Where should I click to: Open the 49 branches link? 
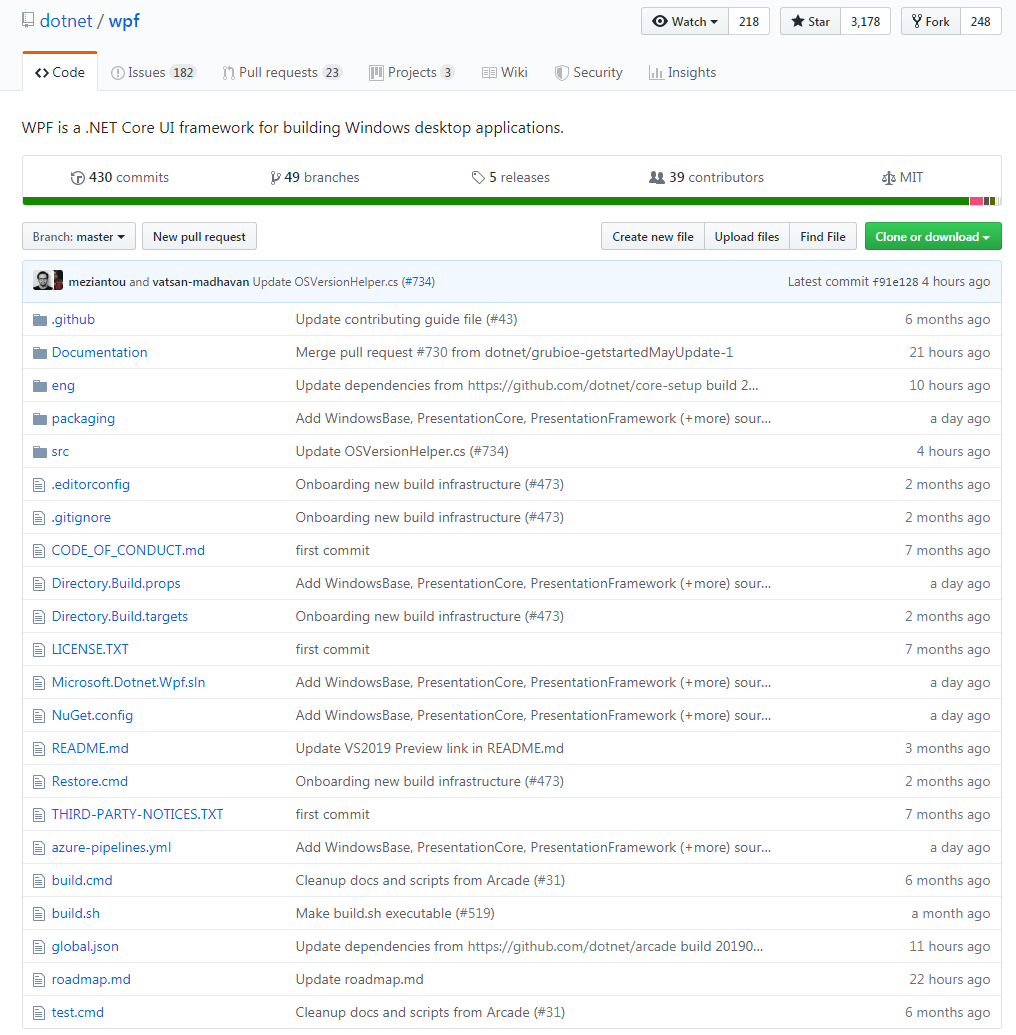pyautogui.click(x=315, y=178)
